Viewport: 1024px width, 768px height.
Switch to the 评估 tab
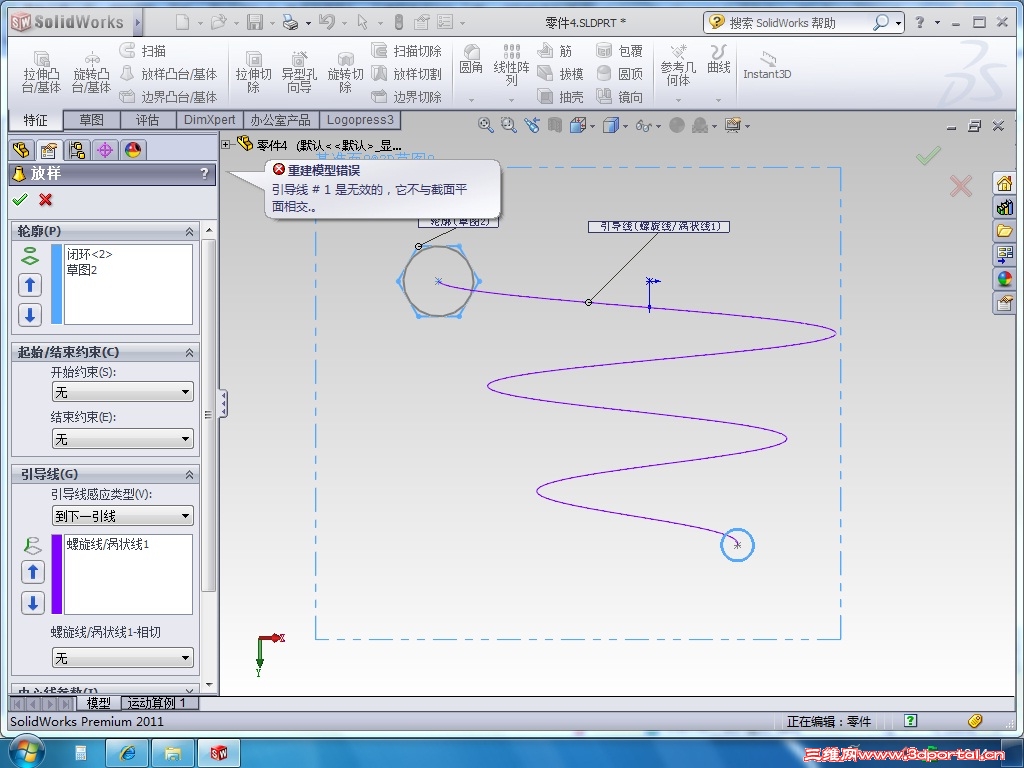[x=148, y=120]
